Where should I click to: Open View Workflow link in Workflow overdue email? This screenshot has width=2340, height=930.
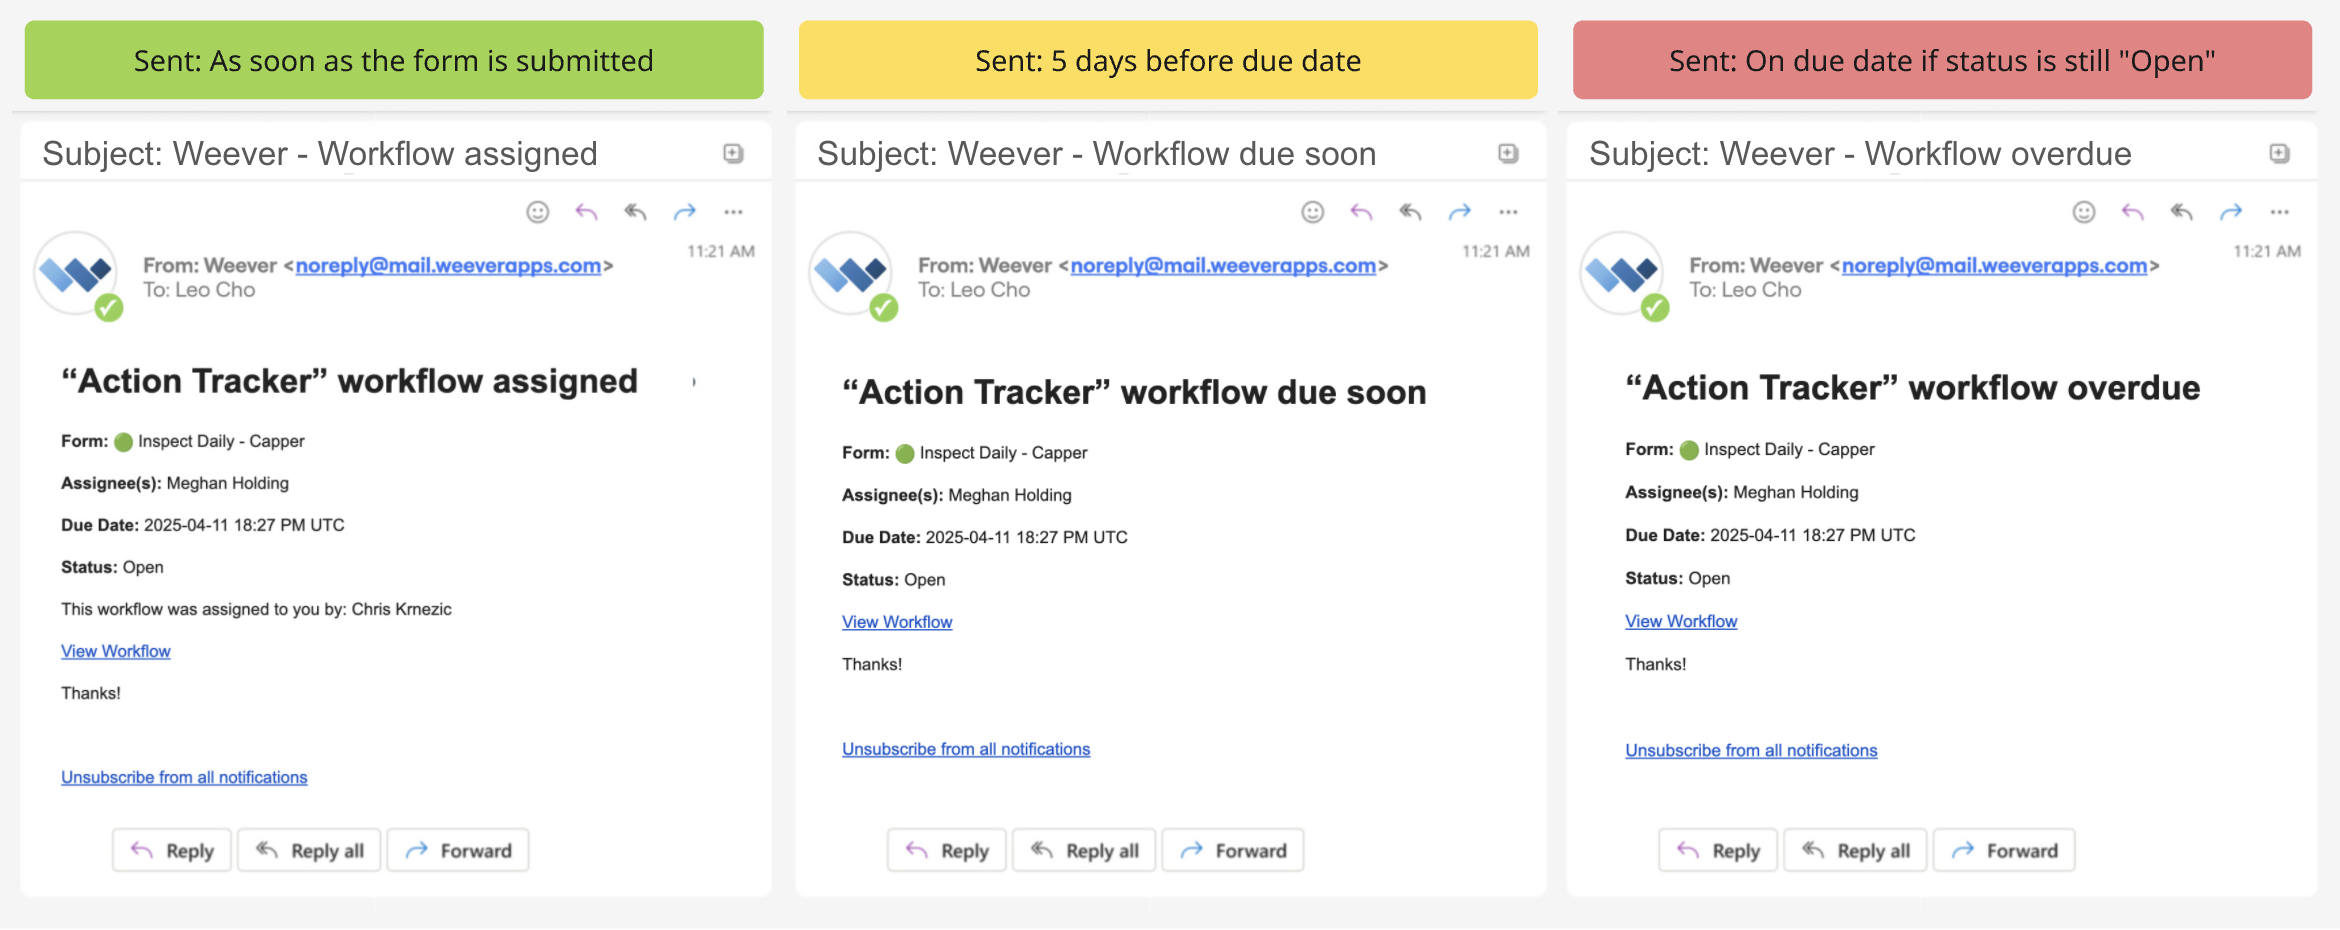click(1681, 621)
